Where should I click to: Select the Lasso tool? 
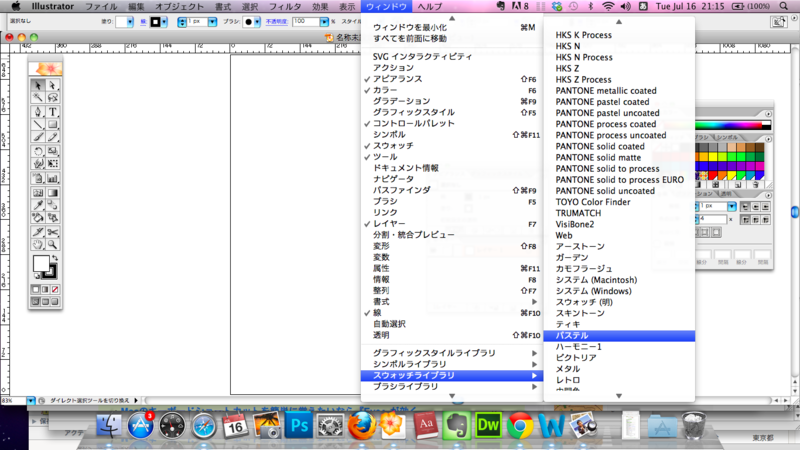click(x=53, y=98)
